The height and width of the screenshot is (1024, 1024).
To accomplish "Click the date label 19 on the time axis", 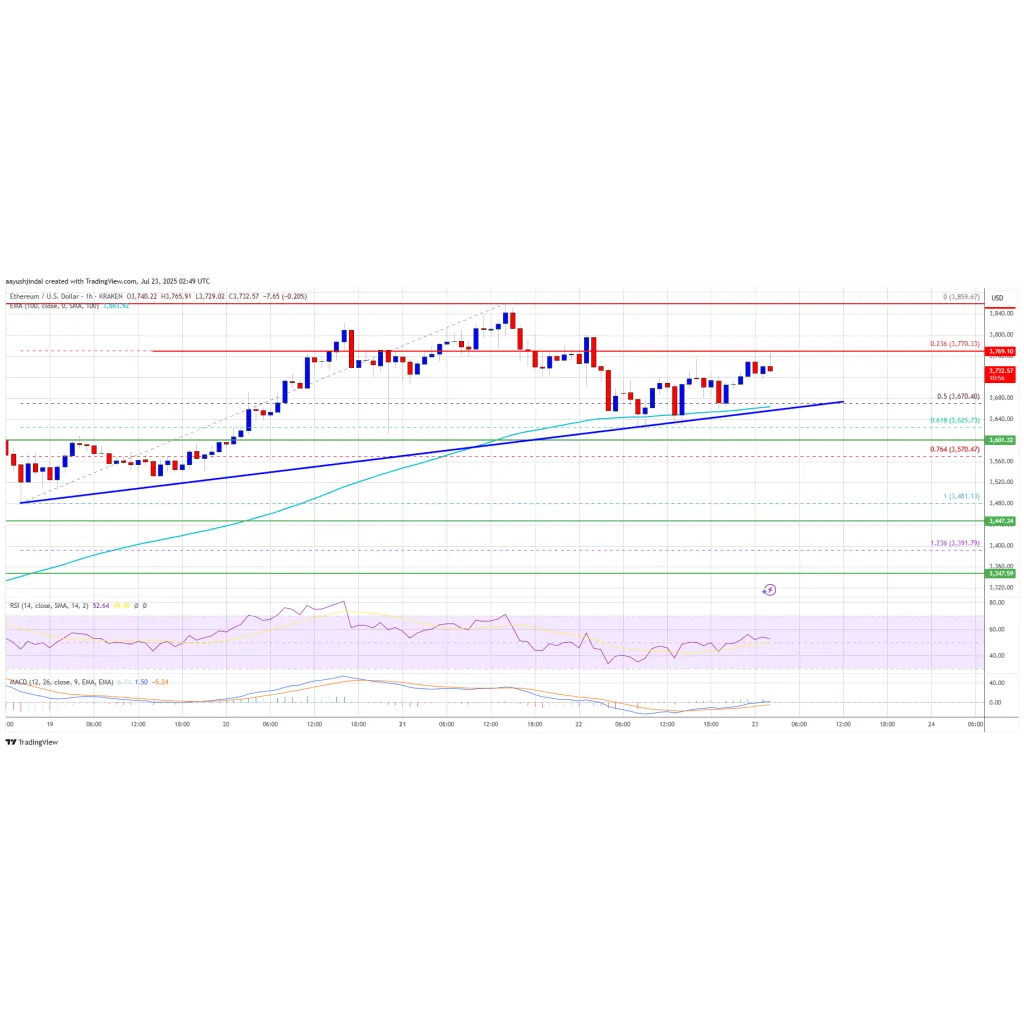I will click(x=50, y=724).
